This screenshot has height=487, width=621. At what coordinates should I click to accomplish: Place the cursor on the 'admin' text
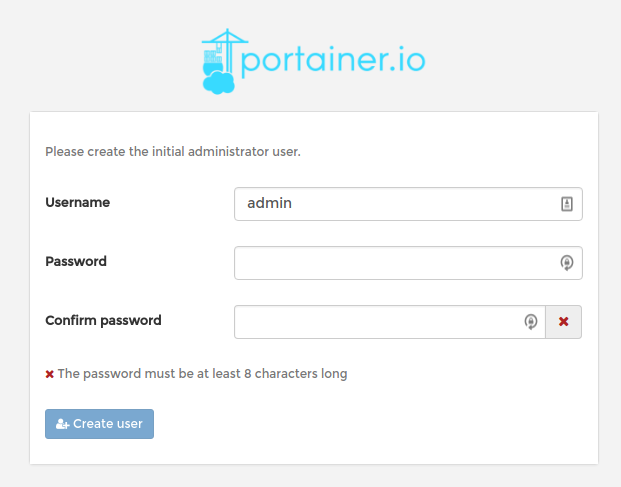coord(269,203)
